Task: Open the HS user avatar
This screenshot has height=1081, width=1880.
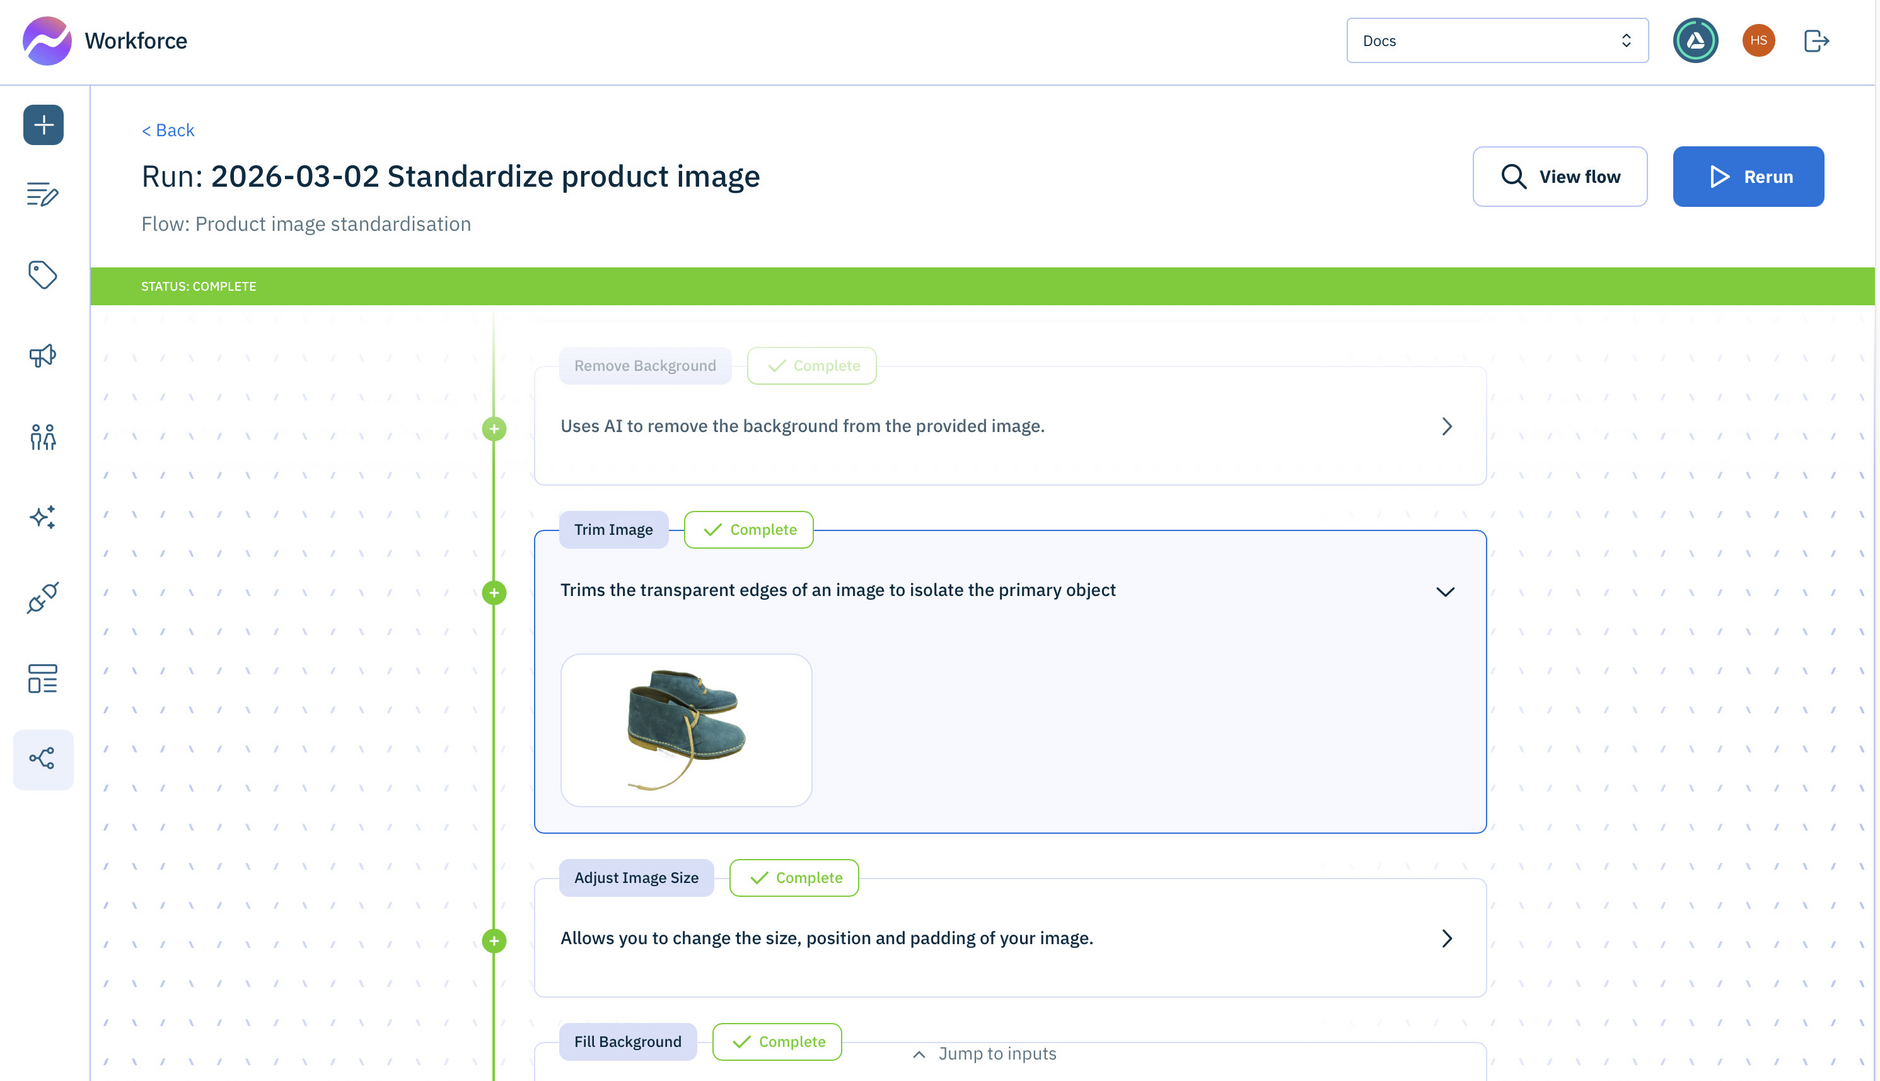Action: [1758, 41]
